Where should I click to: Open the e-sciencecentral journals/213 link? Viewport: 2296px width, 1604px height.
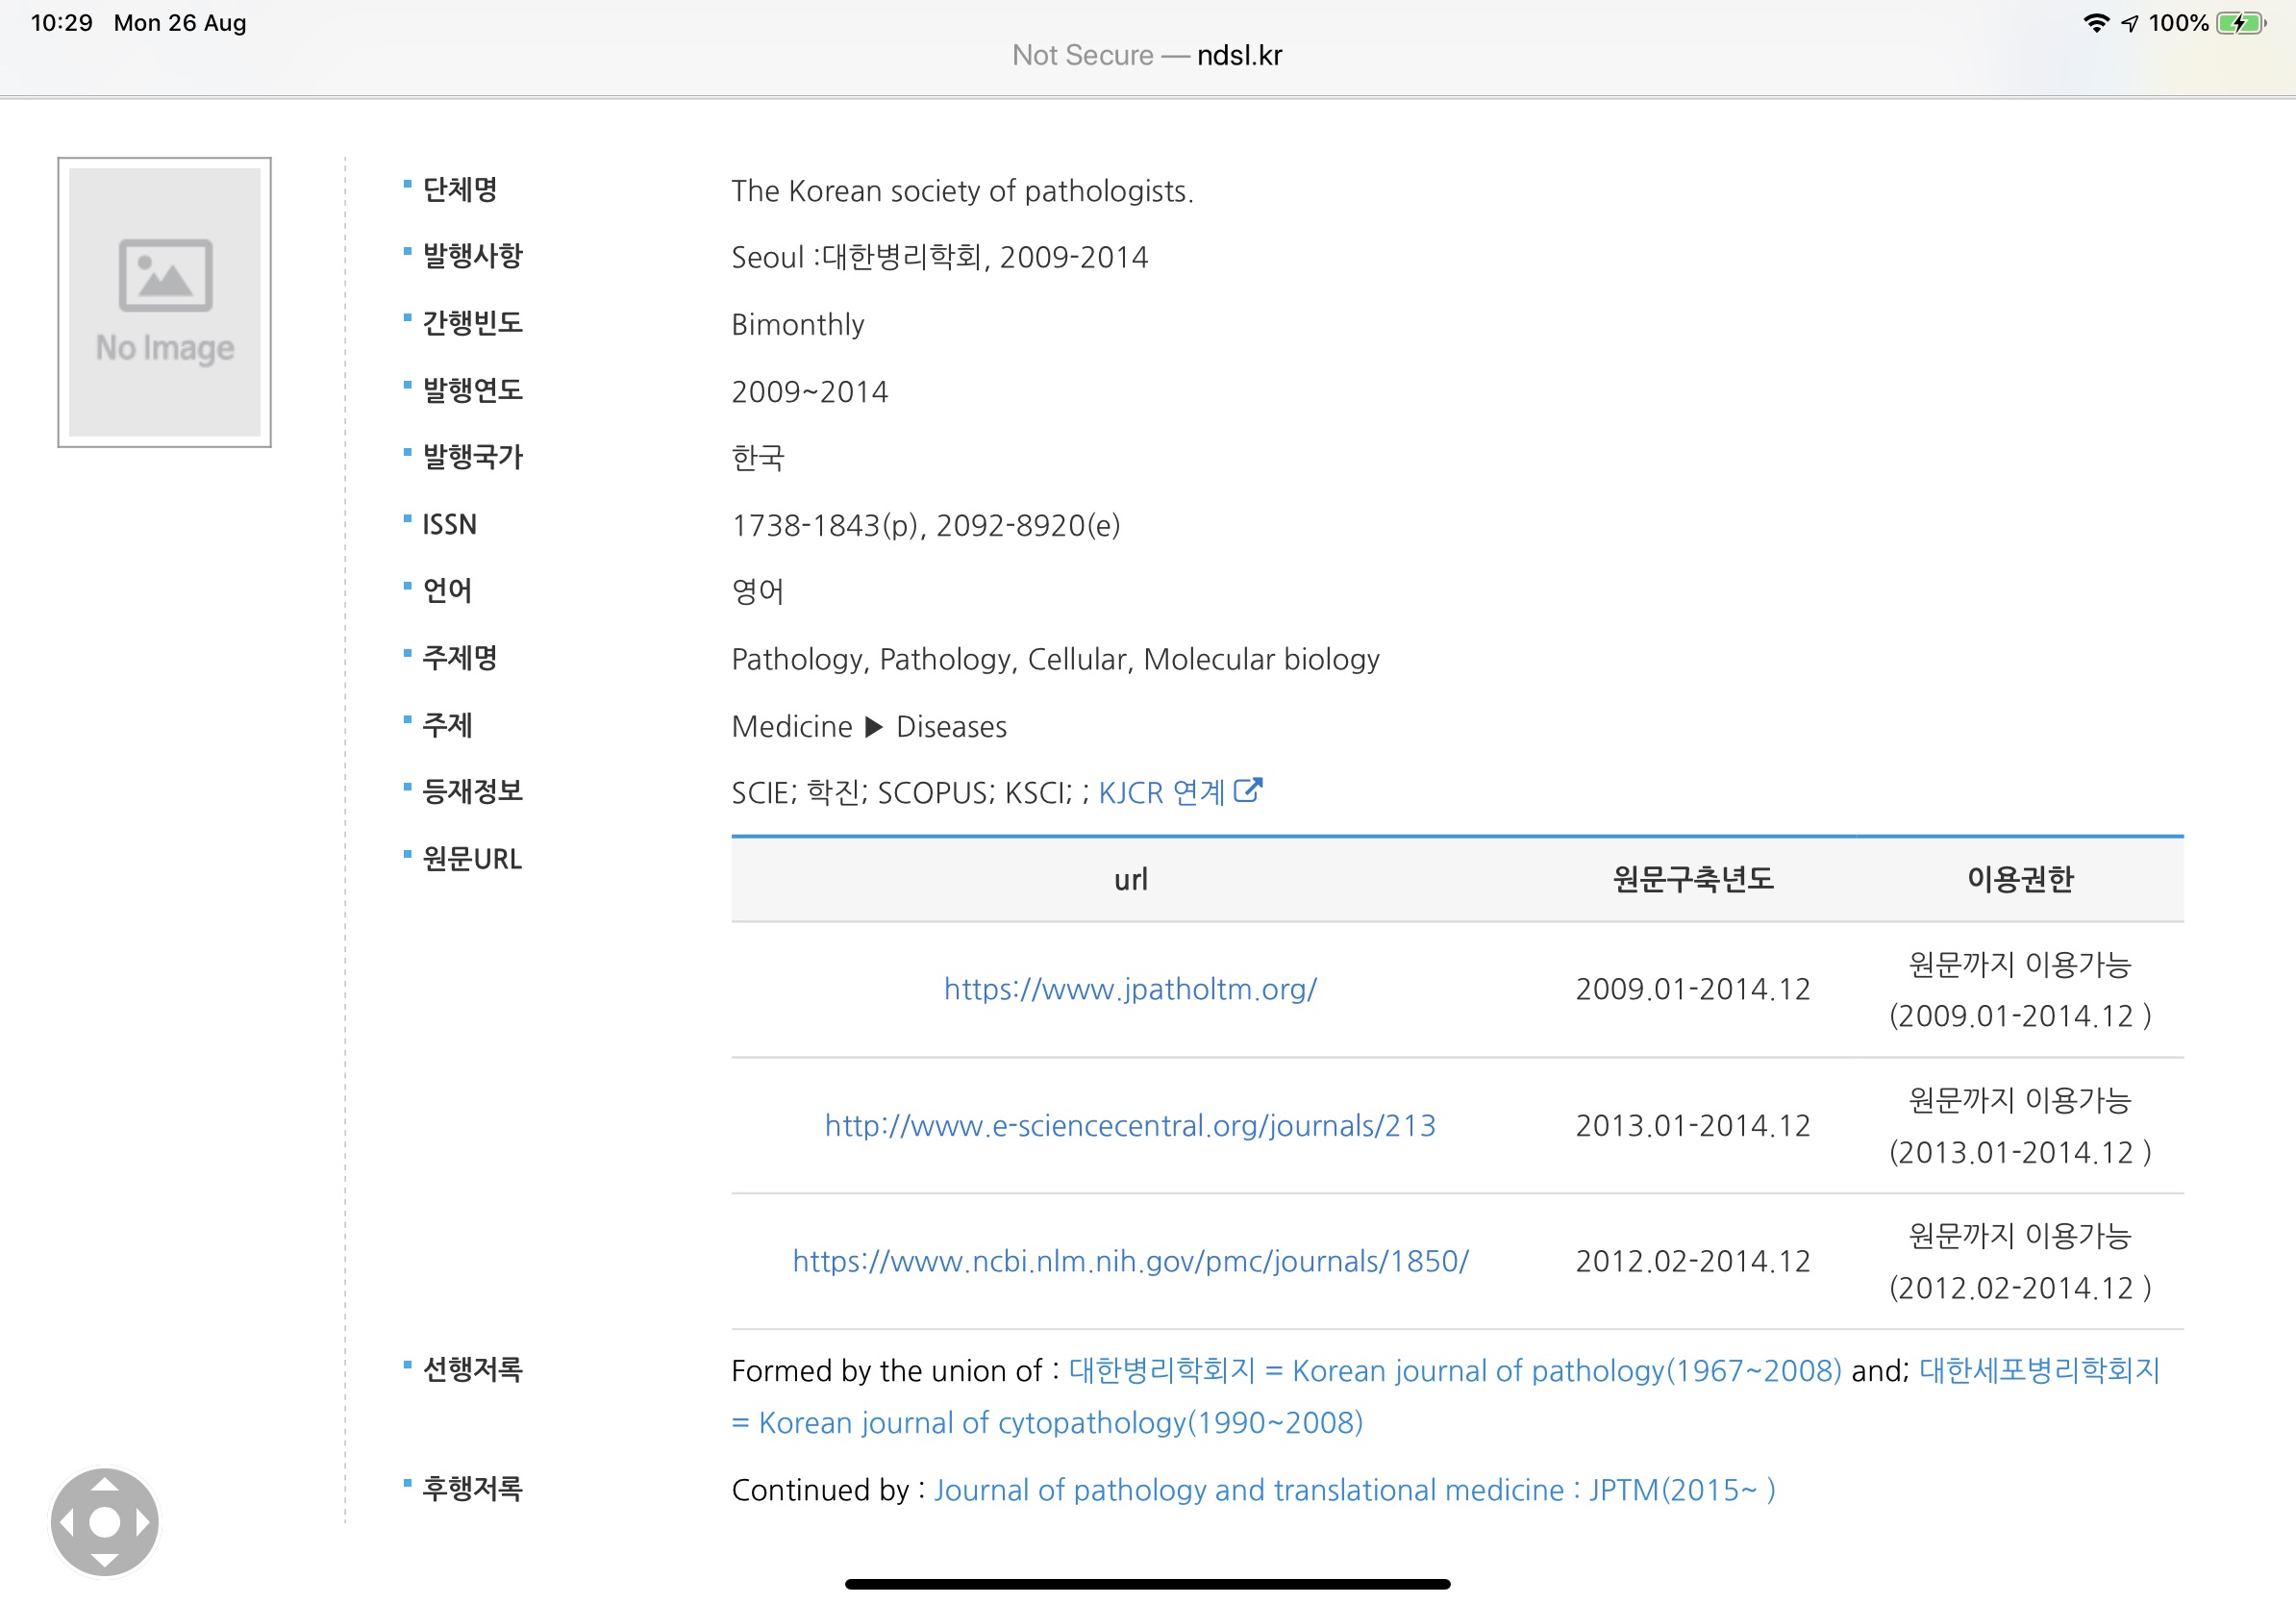click(x=1130, y=1126)
